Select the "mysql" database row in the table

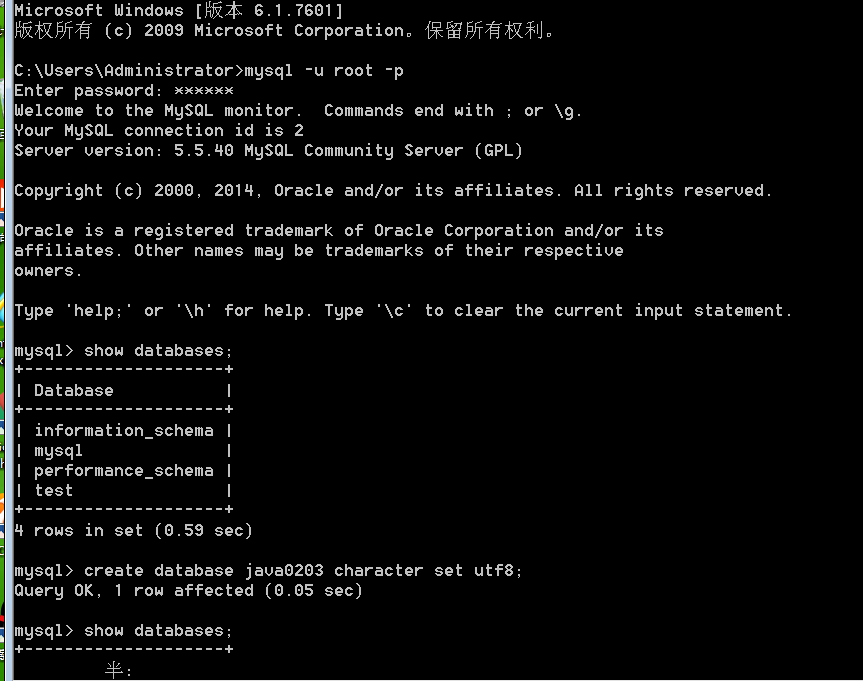[58, 450]
